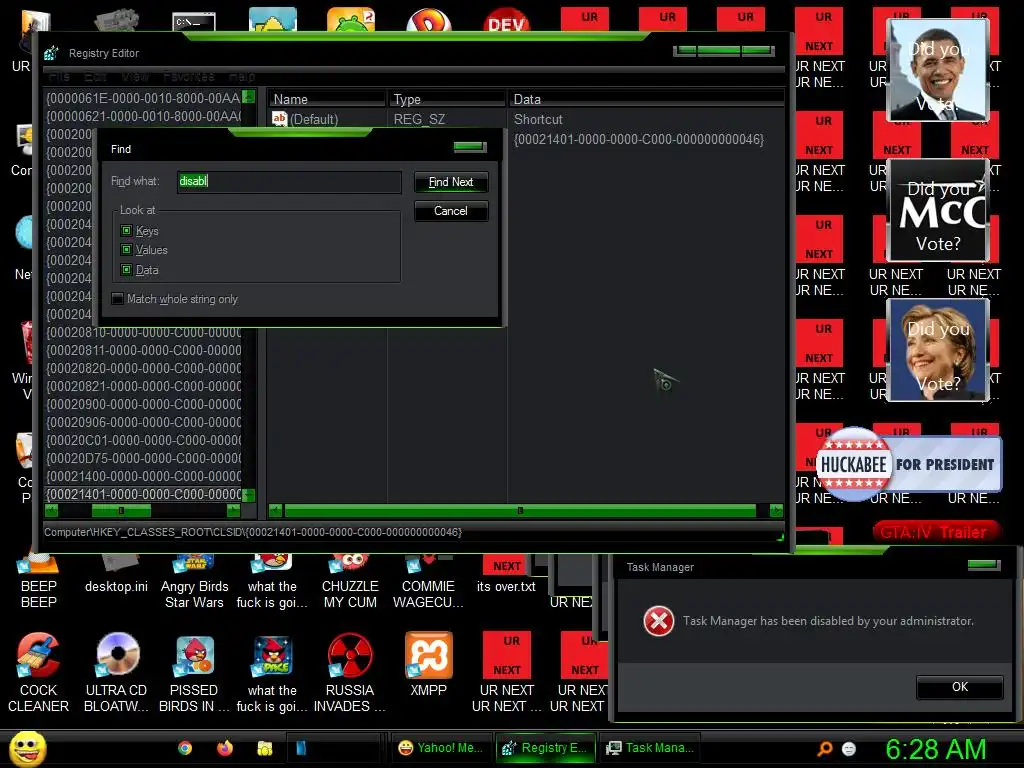Click OK in the Task Manager error dialog
Viewport: 1024px width, 768px height.
959,687
